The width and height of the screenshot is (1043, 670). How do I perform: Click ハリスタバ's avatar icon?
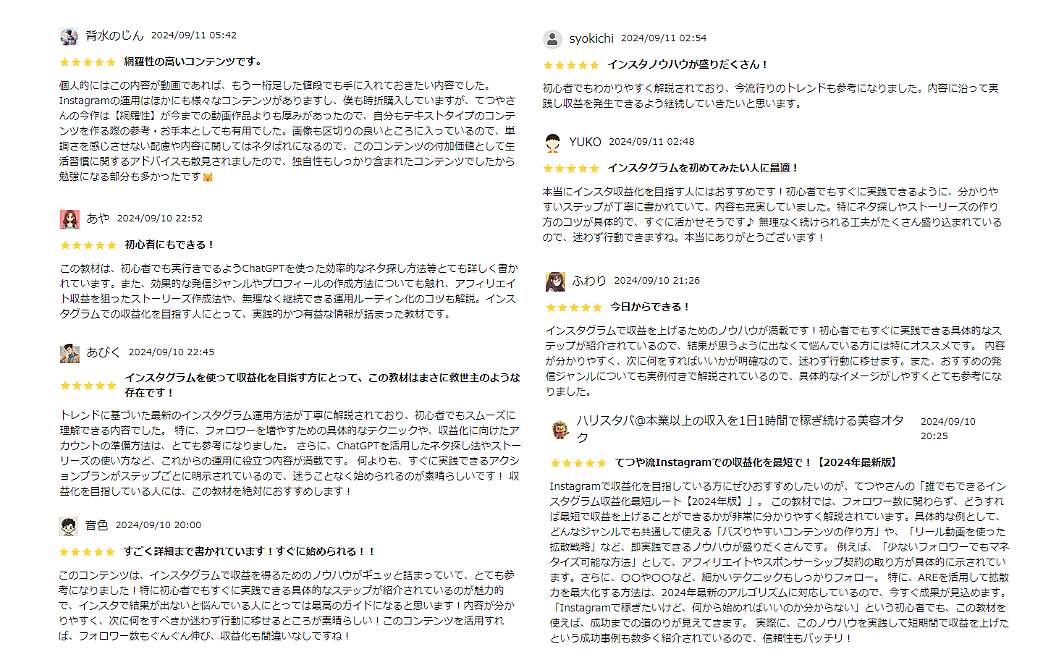click(x=560, y=430)
